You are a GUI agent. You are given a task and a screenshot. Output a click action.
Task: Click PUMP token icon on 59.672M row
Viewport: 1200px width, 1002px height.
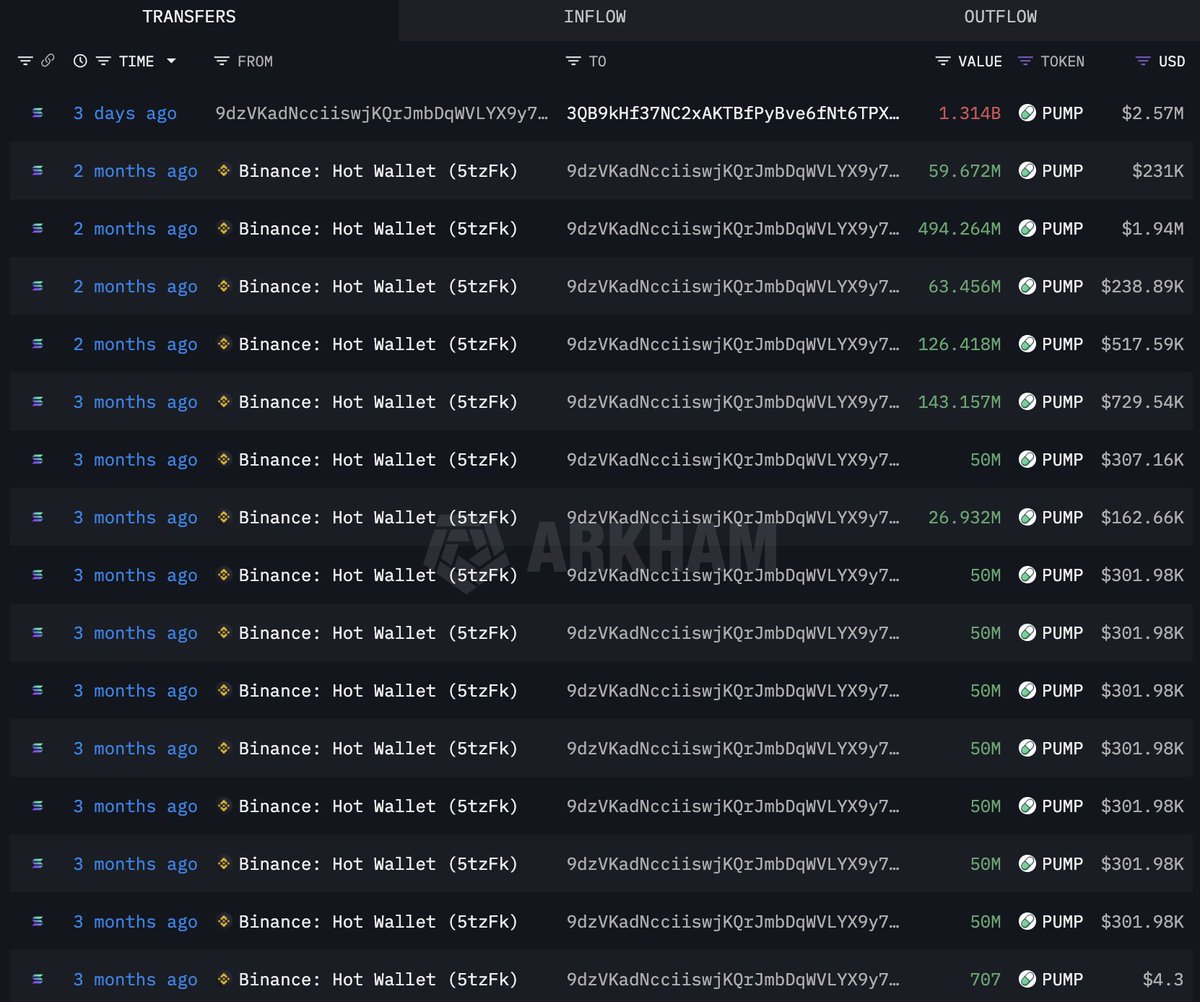[x=1027, y=171]
